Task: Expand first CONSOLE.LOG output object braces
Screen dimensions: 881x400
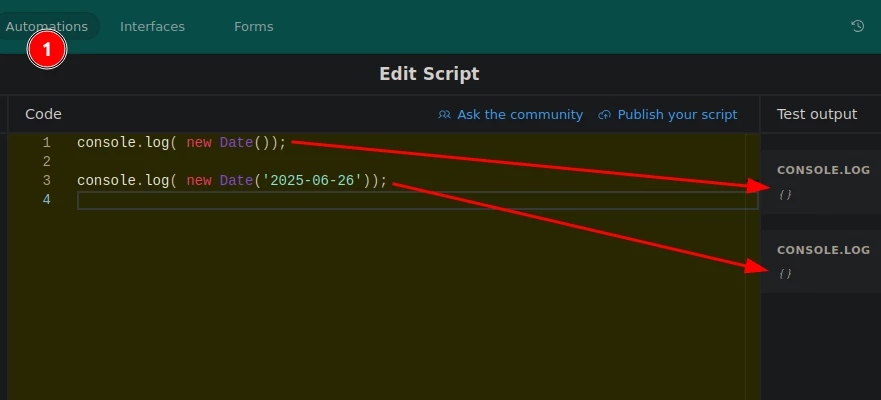Action: click(x=785, y=194)
